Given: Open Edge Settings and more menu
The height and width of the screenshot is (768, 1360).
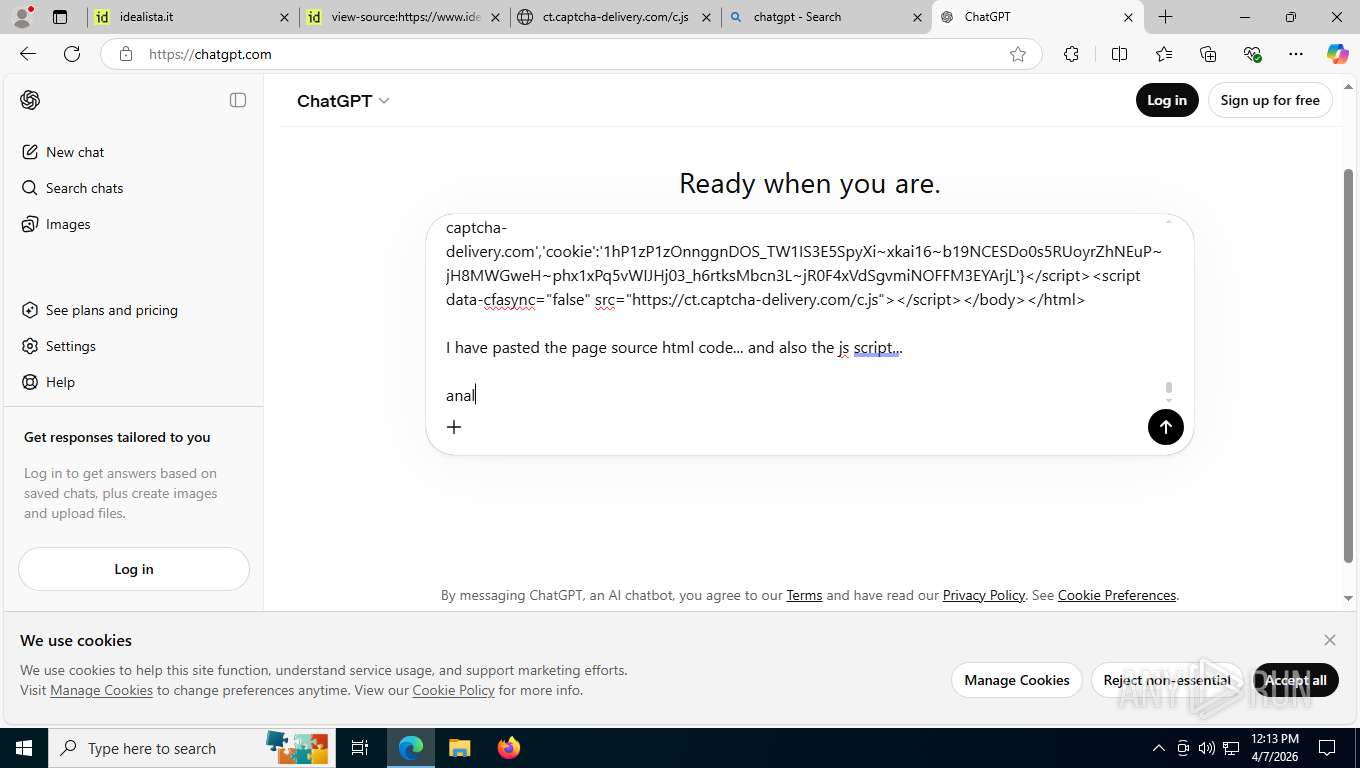Looking at the screenshot, I should pos(1296,54).
